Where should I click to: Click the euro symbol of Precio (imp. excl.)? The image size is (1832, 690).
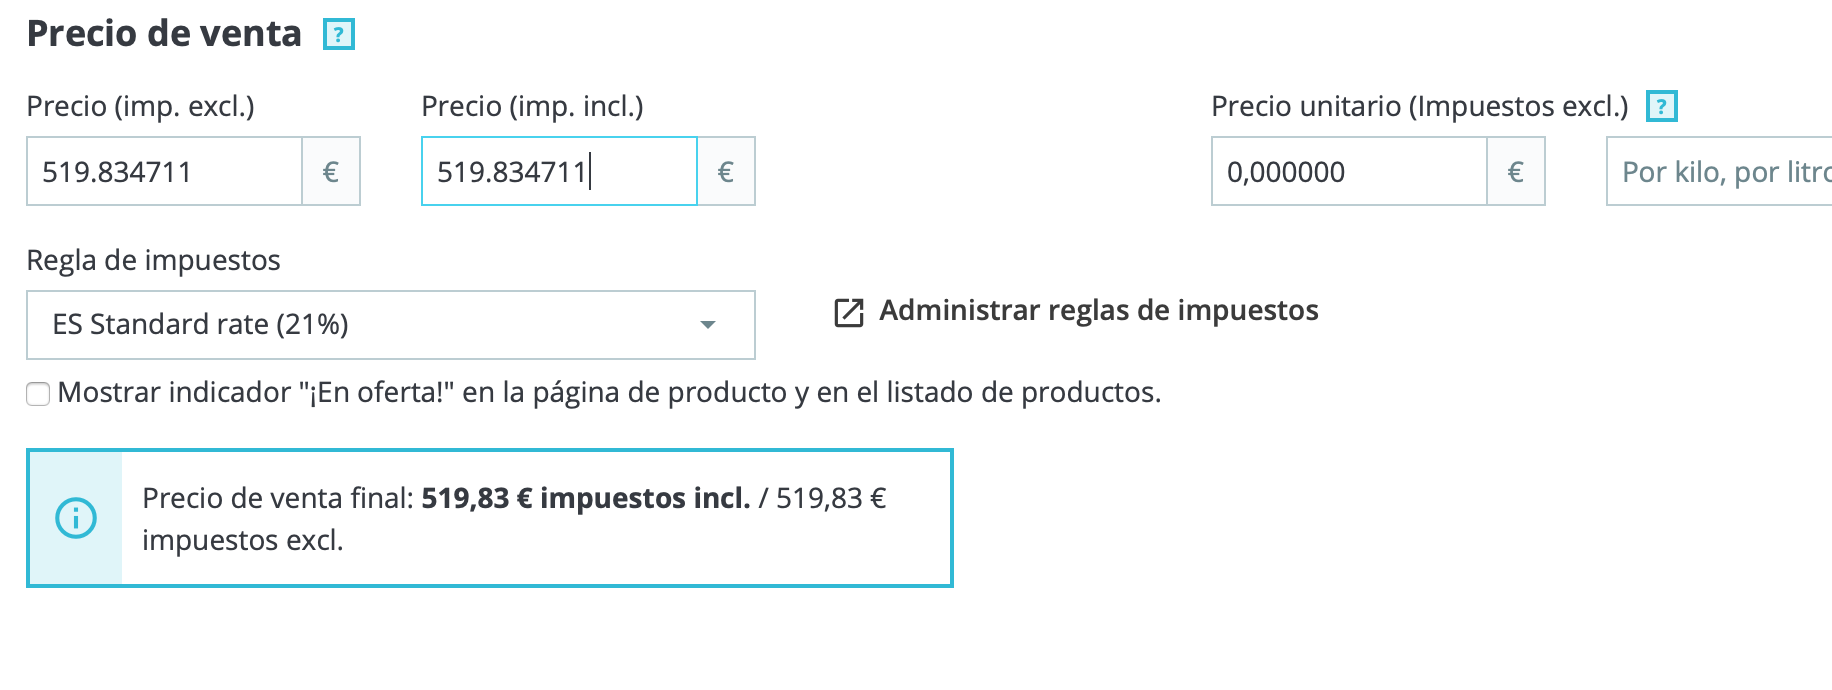point(331,172)
